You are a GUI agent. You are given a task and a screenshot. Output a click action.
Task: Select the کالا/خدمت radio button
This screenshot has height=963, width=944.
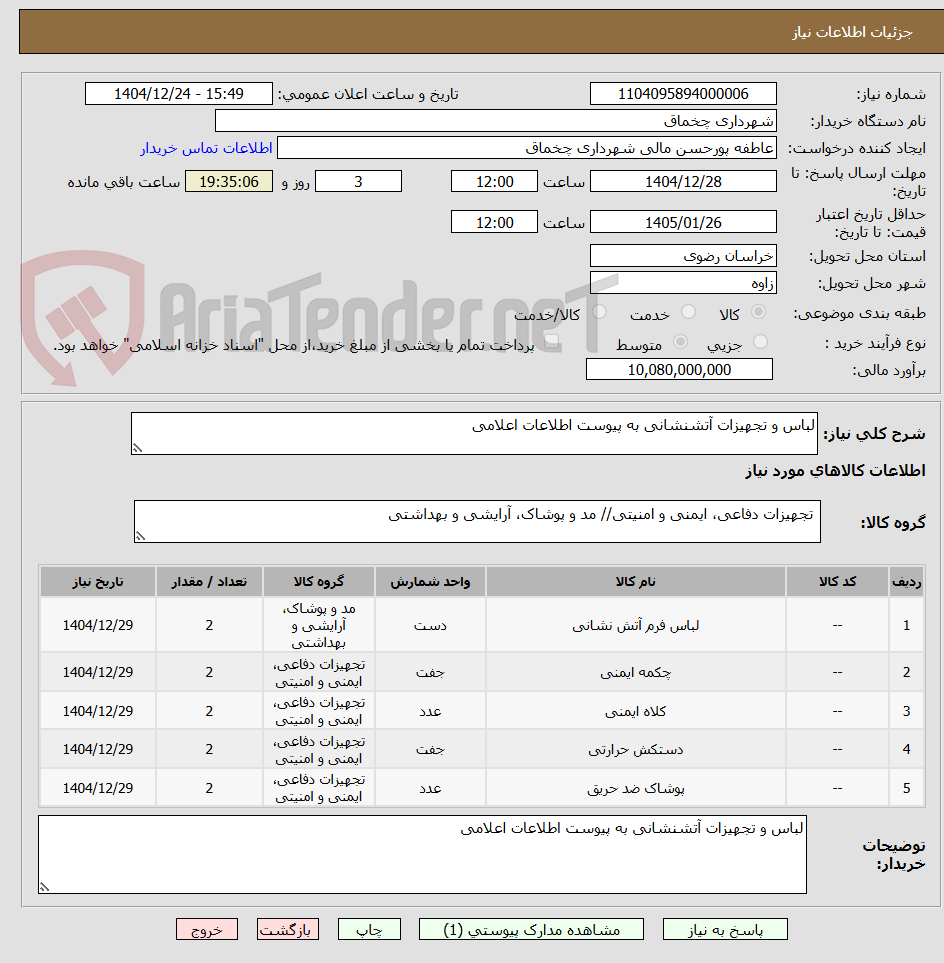tap(599, 312)
